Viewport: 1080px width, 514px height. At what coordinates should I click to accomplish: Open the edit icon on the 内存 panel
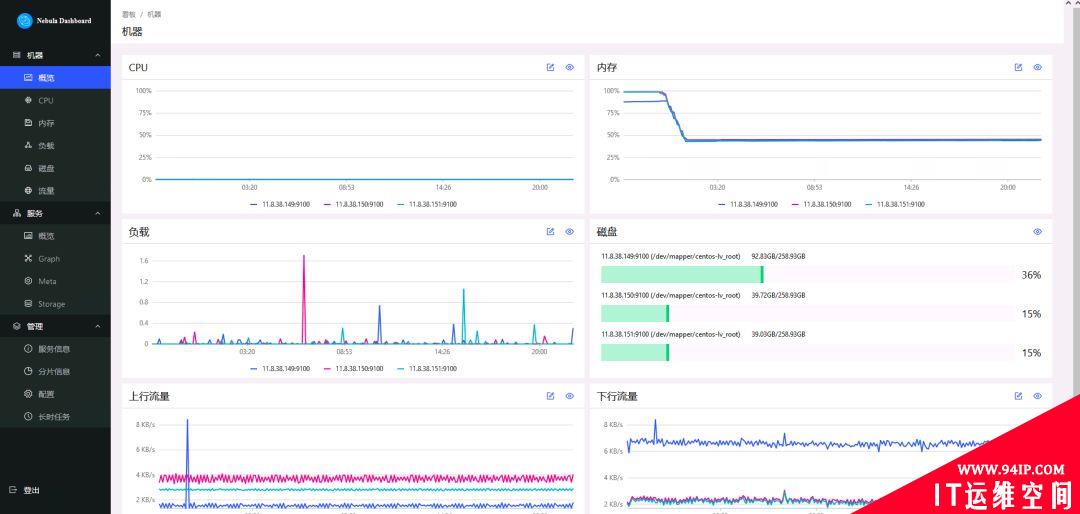click(x=1019, y=68)
